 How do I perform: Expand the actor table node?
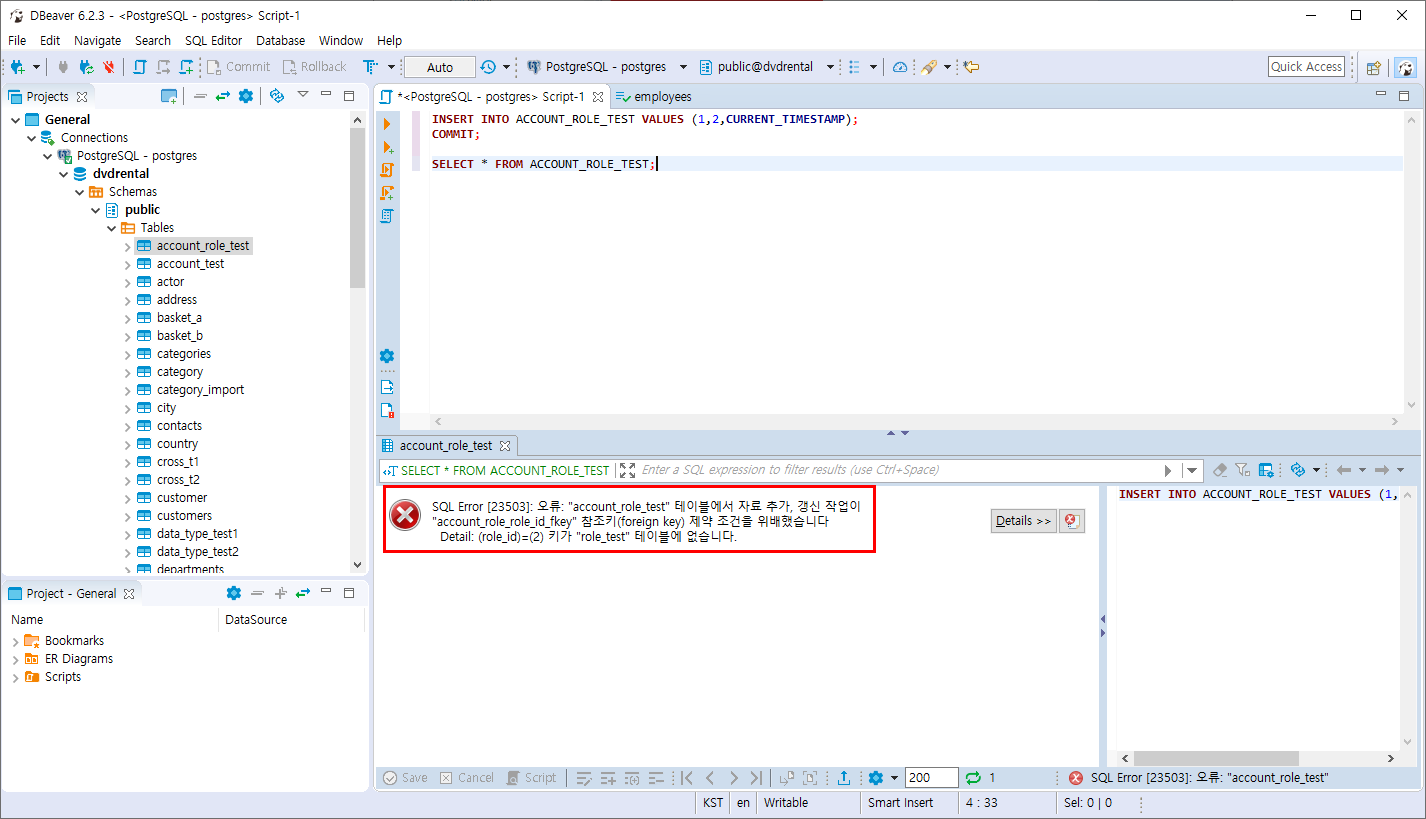click(128, 282)
